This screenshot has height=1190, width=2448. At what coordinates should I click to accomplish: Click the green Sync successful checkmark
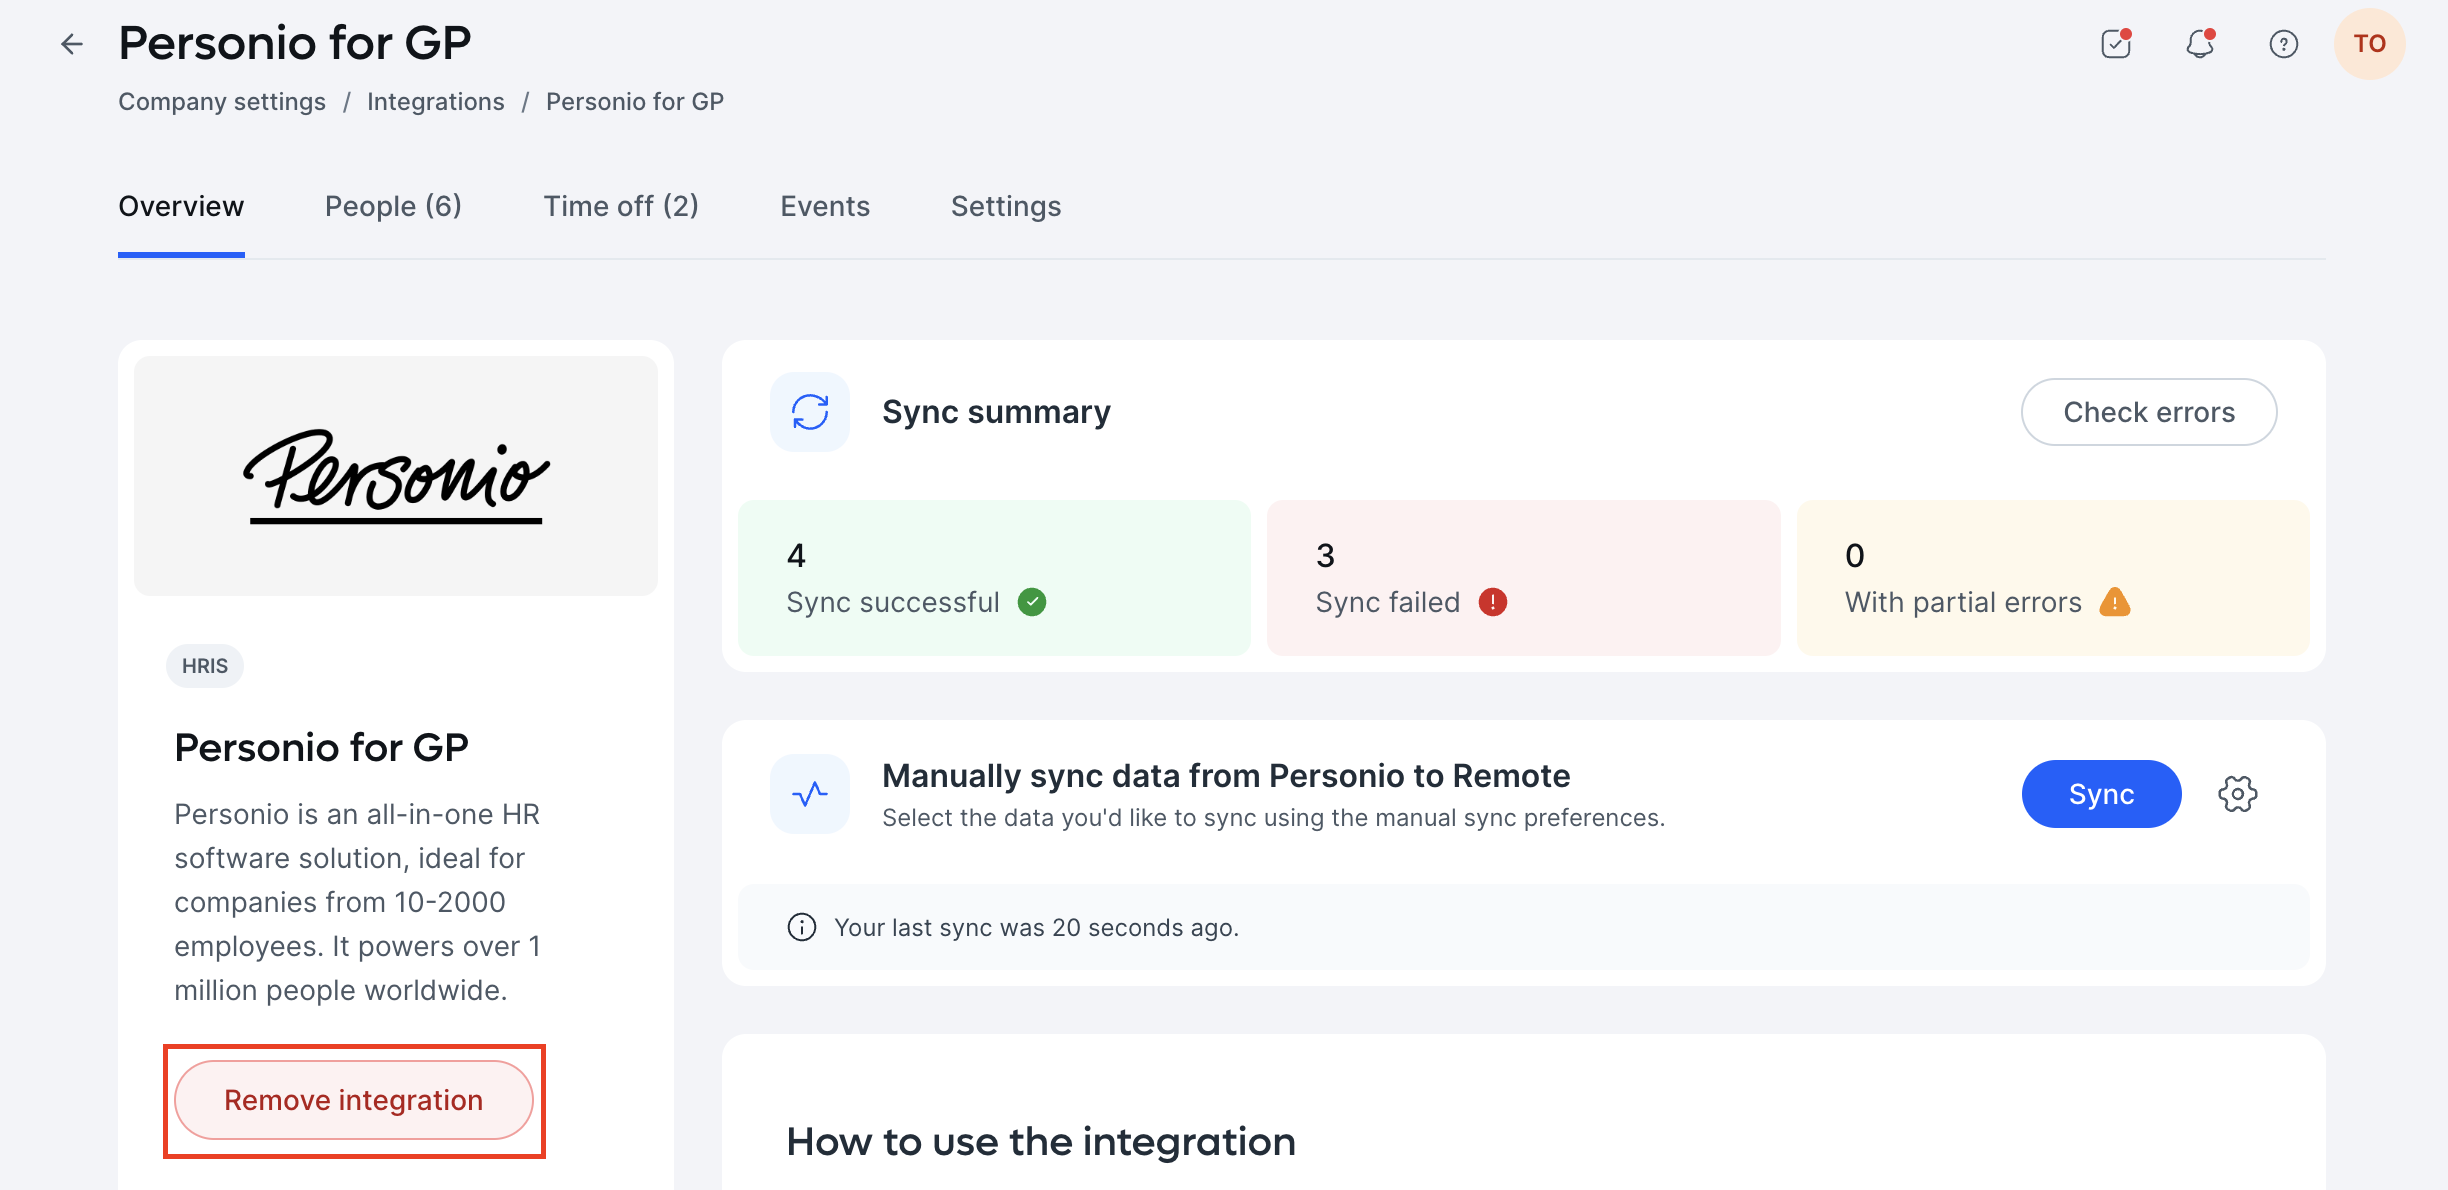pyautogui.click(x=1032, y=602)
